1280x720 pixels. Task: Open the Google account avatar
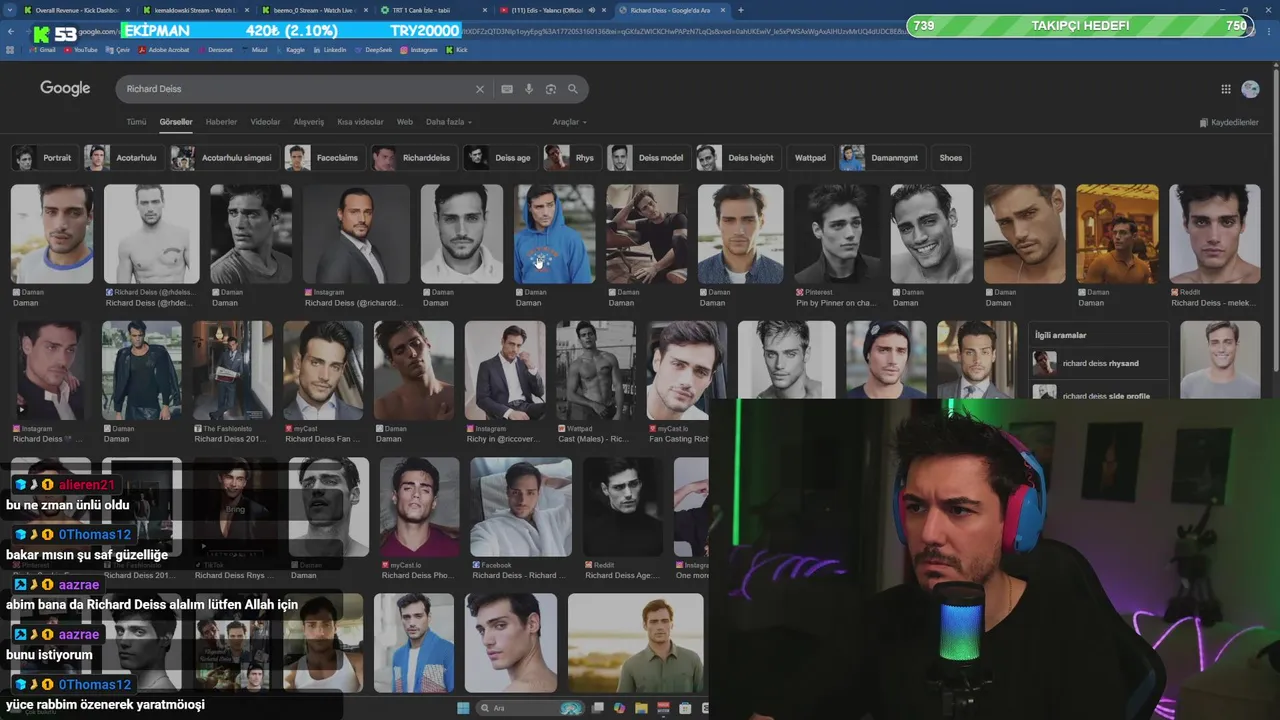1250,89
